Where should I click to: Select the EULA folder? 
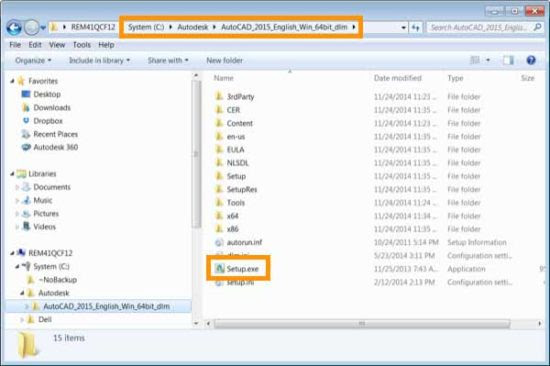[x=235, y=150]
